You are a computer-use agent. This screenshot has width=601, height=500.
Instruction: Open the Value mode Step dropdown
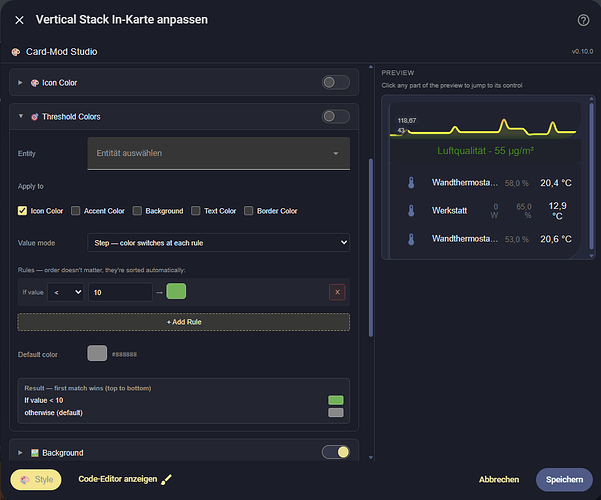(x=218, y=243)
